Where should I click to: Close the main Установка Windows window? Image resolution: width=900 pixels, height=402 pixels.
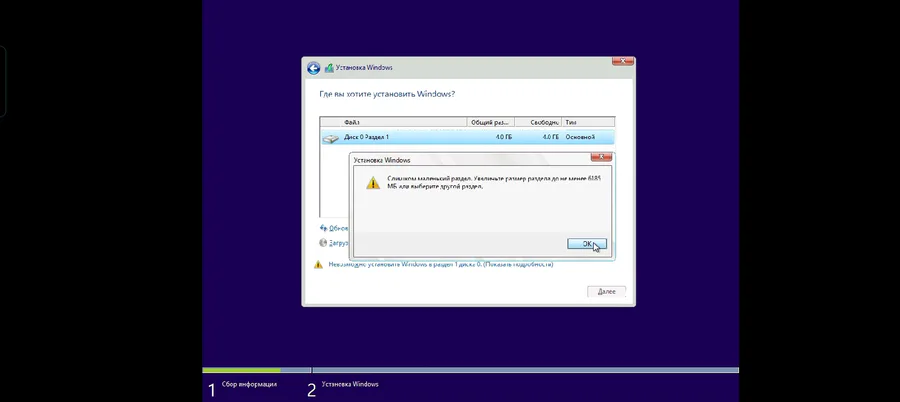click(623, 61)
